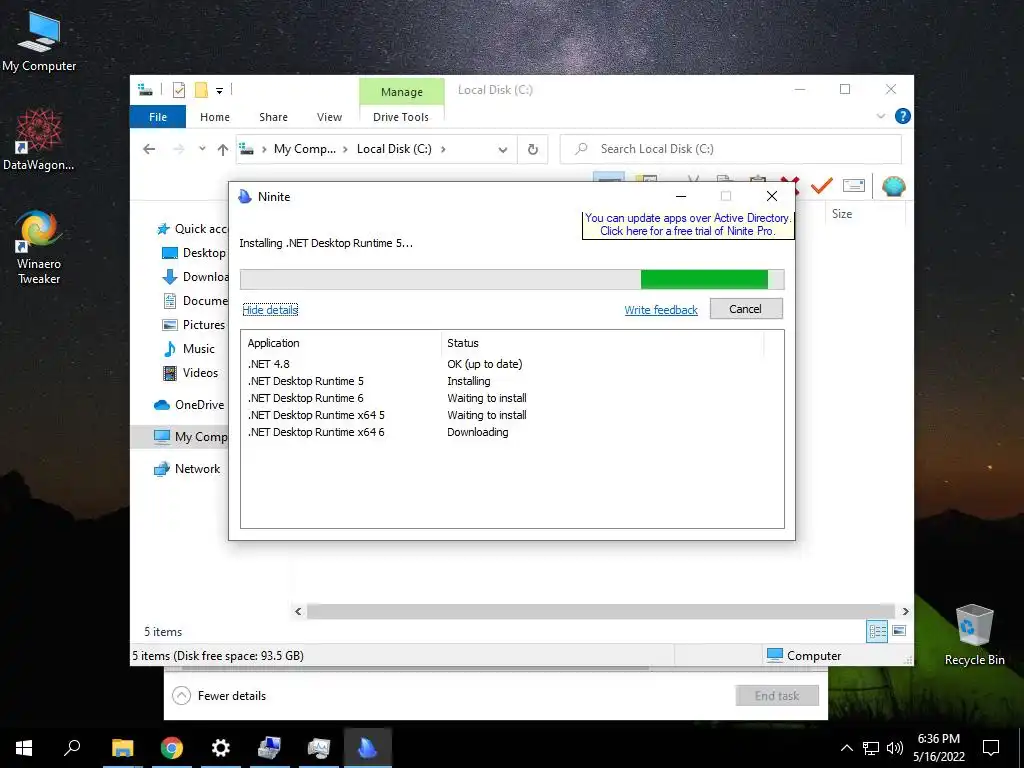Expand the chevron after My Comp... breadcrumb
This screenshot has height=768, width=1024.
[345, 150]
